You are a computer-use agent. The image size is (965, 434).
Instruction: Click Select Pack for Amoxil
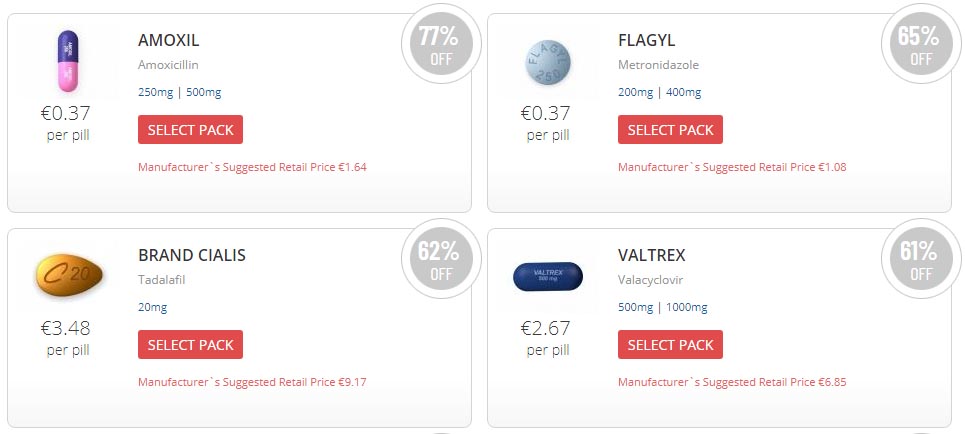tap(190, 129)
